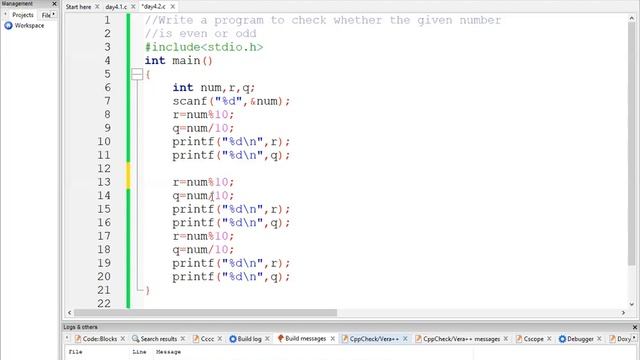Open the Search results log tab

click(x=158, y=339)
